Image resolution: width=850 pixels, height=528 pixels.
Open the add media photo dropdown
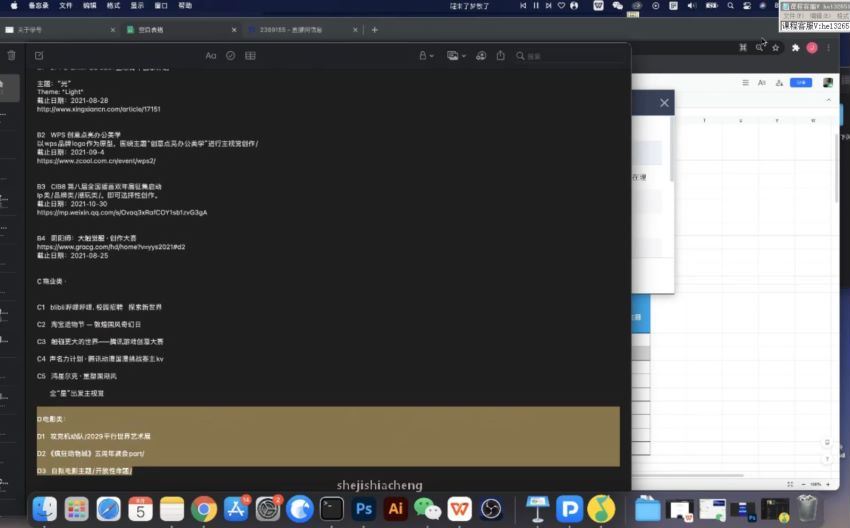point(456,55)
